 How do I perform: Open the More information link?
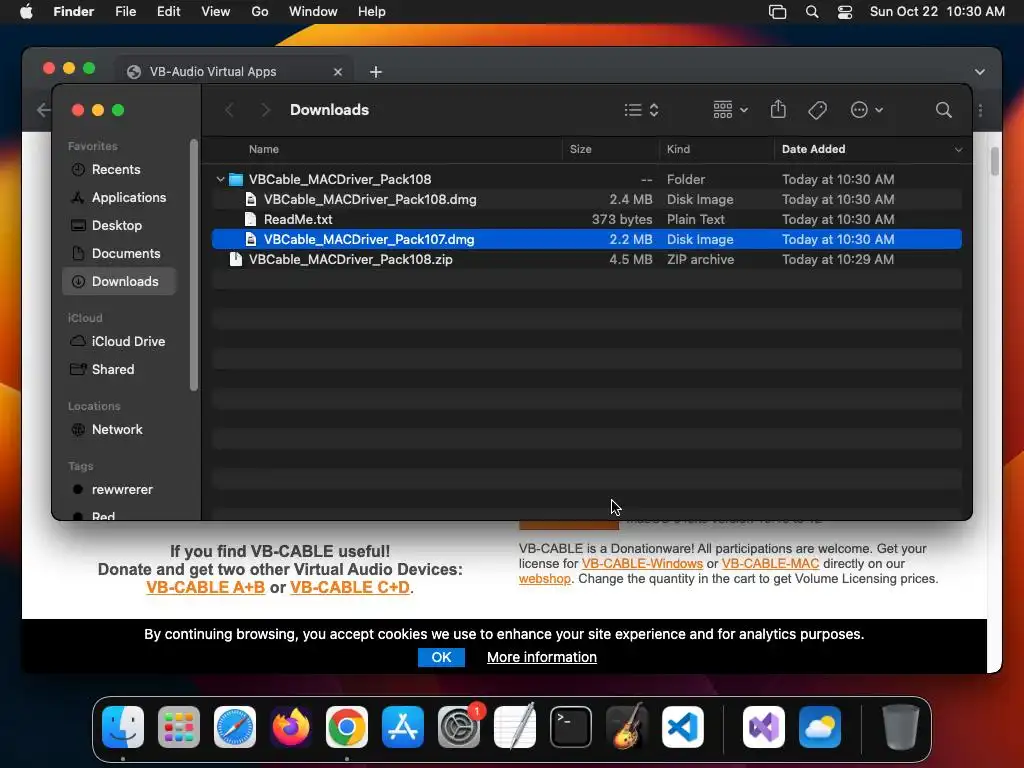541,657
